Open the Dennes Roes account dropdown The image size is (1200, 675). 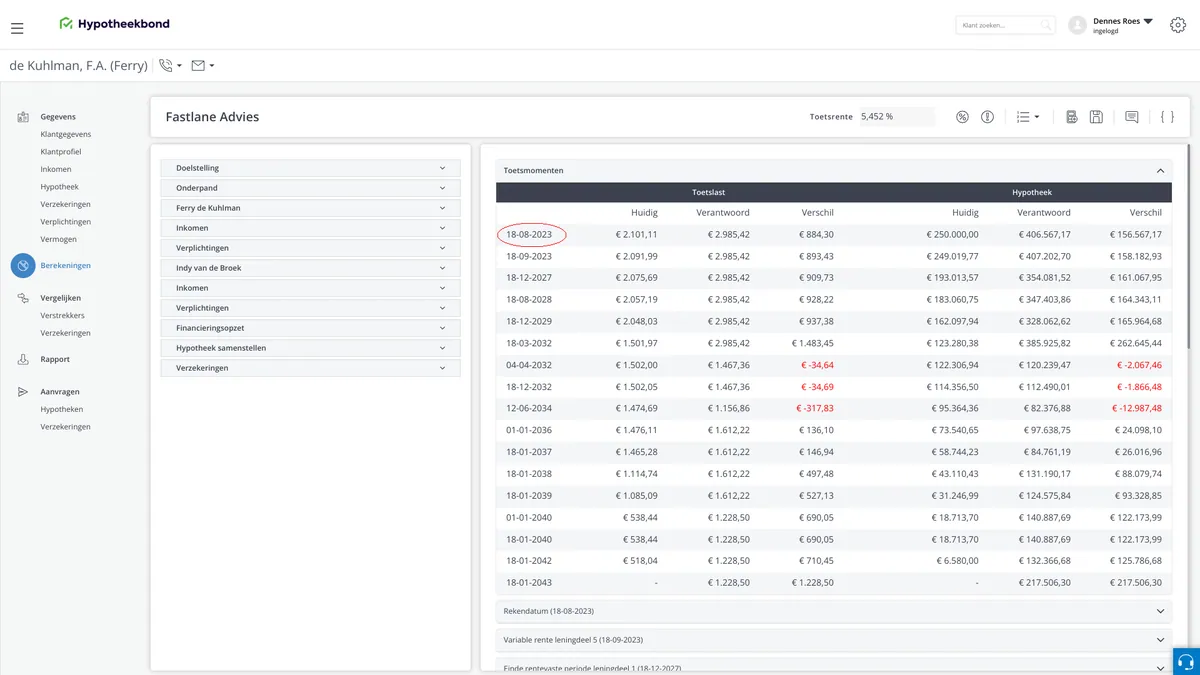(x=1148, y=21)
